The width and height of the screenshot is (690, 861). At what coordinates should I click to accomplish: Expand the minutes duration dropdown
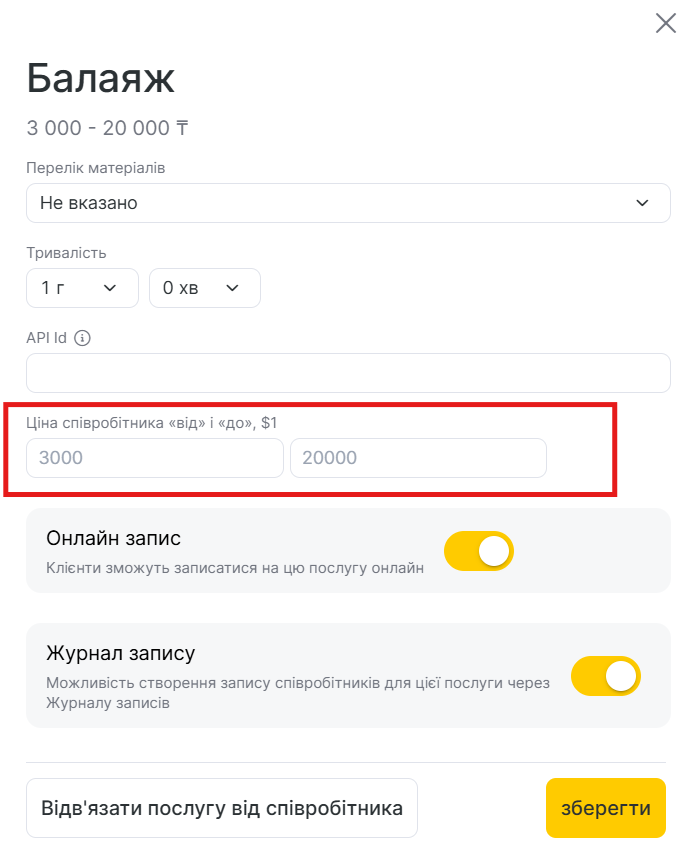pyautogui.click(x=204, y=288)
